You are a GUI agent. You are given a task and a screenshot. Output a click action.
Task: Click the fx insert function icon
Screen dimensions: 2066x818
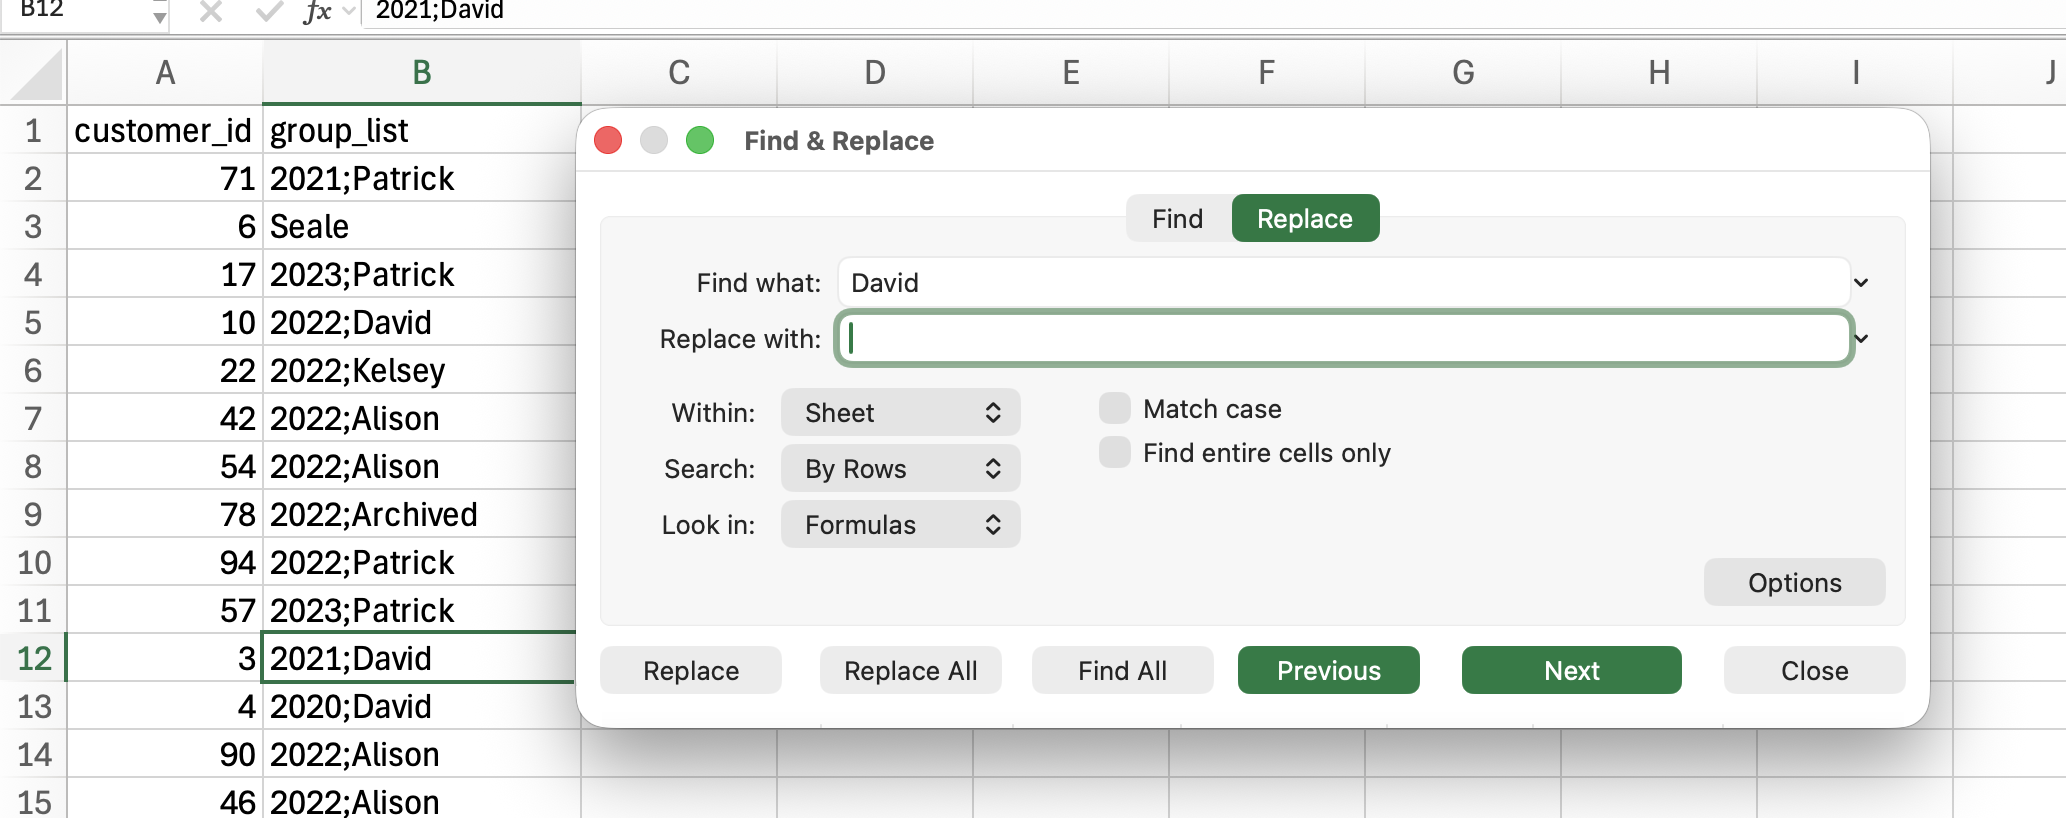[318, 11]
